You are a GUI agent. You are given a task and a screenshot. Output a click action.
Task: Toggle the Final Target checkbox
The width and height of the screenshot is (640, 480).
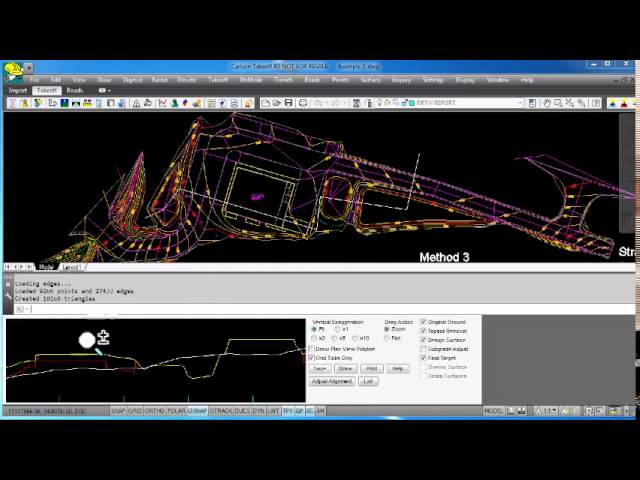(x=423, y=358)
